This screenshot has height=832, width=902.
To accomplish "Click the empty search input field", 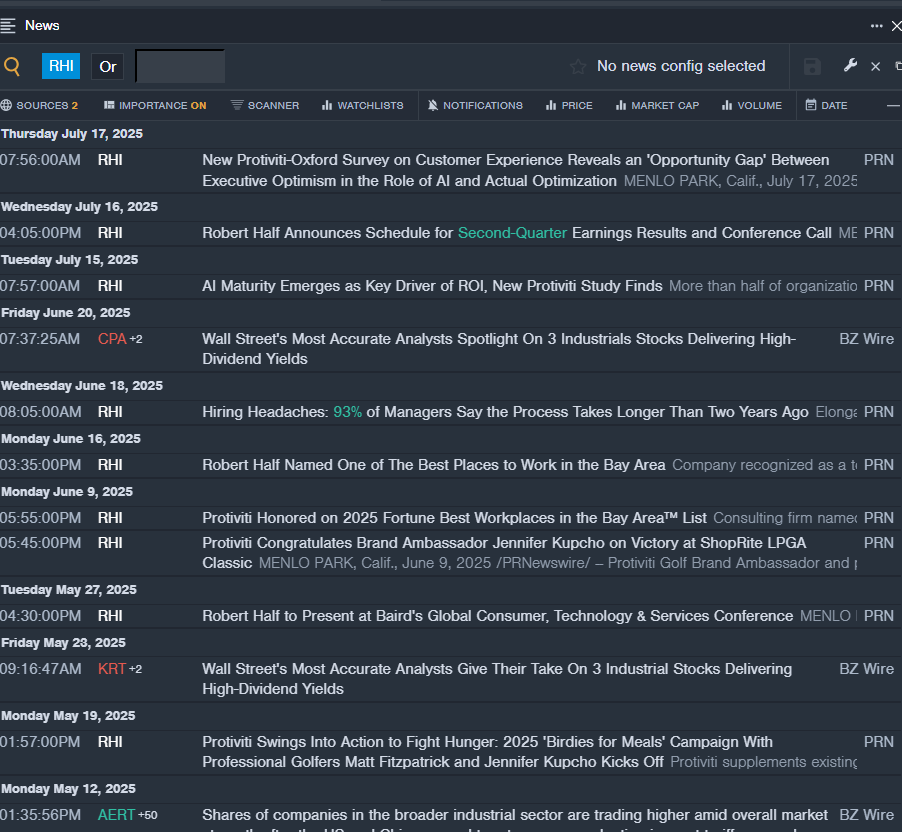I will [x=180, y=67].
